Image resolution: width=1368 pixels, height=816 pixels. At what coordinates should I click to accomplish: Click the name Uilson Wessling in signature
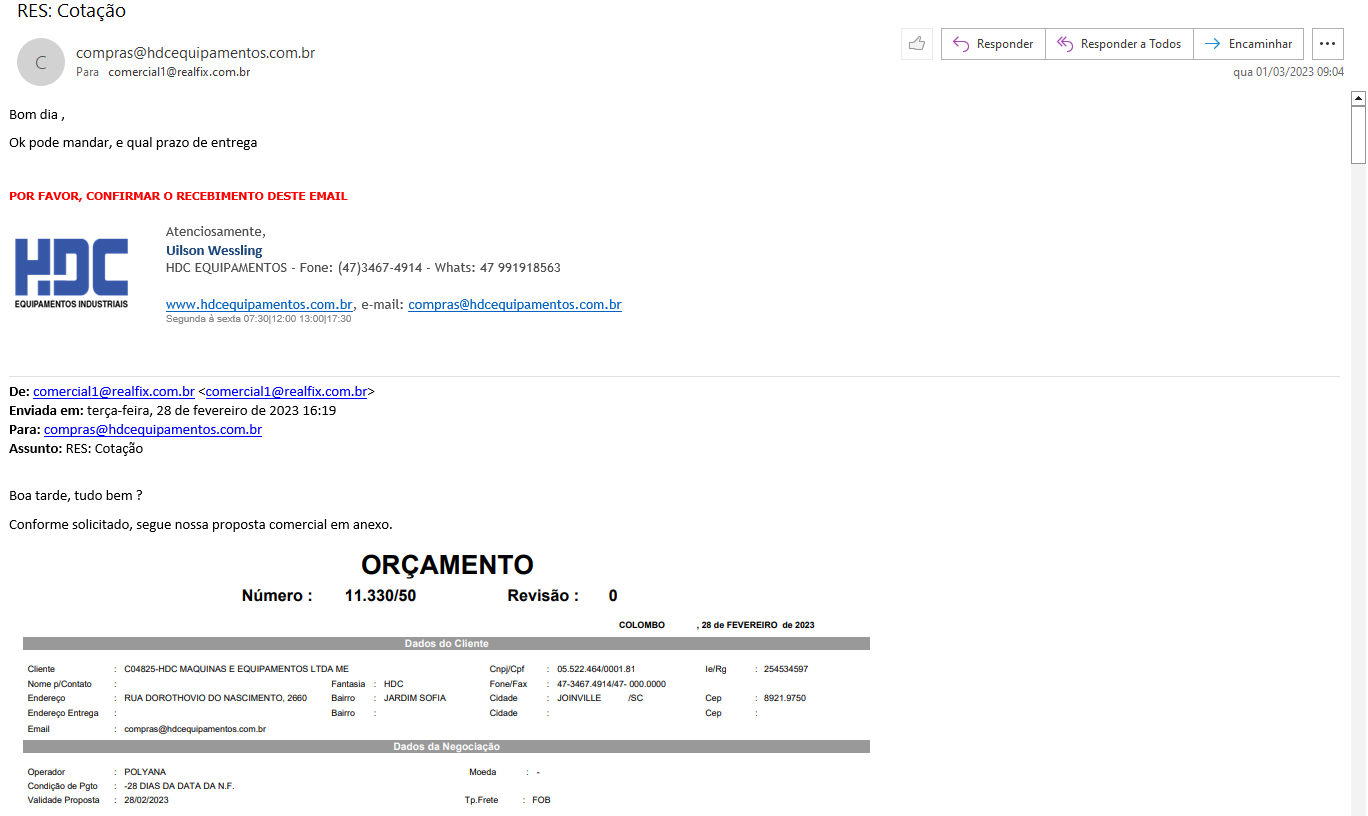click(x=214, y=250)
